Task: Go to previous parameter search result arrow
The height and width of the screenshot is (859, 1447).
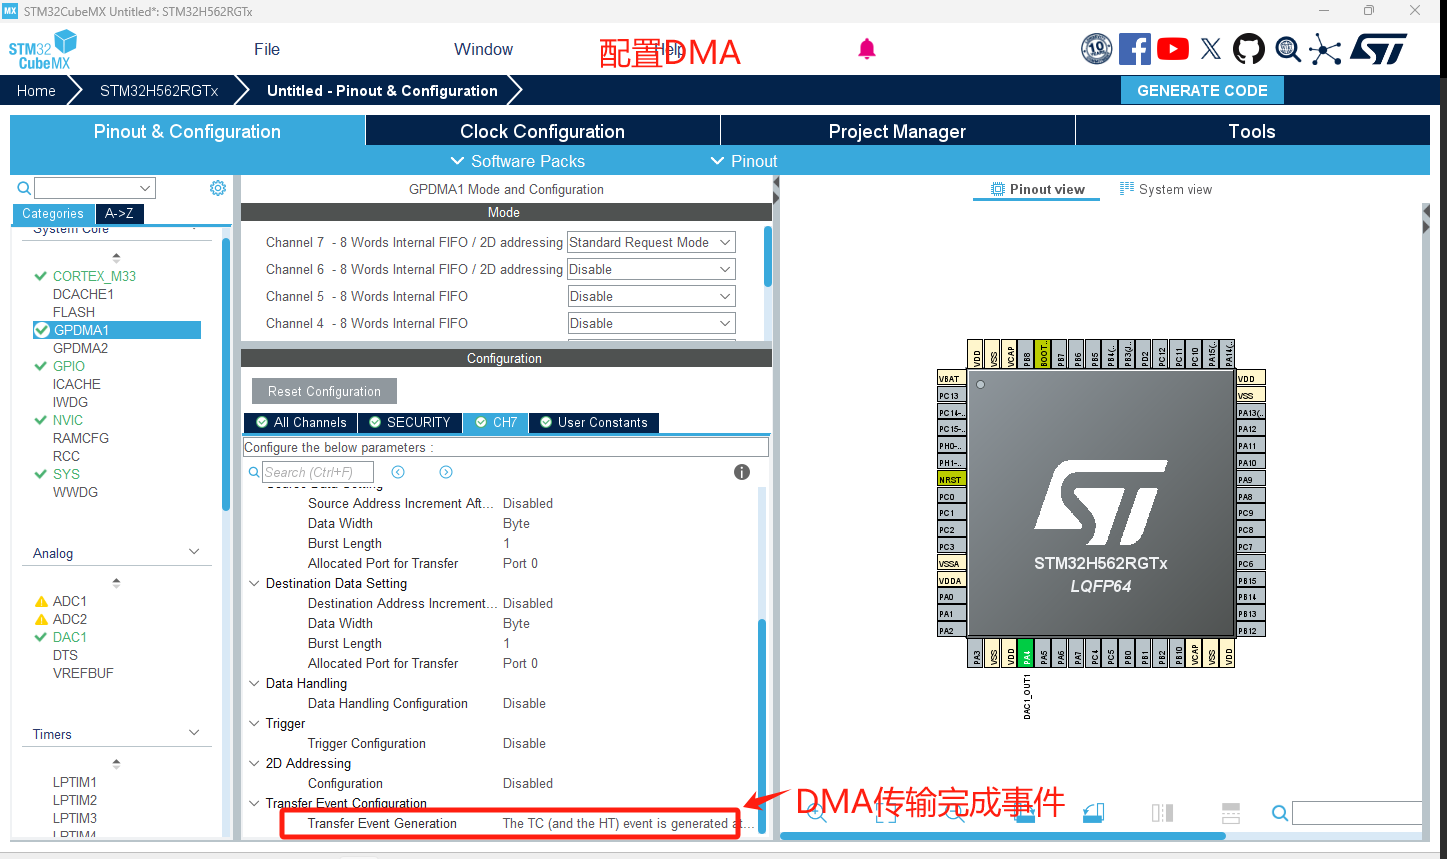Action: [398, 472]
